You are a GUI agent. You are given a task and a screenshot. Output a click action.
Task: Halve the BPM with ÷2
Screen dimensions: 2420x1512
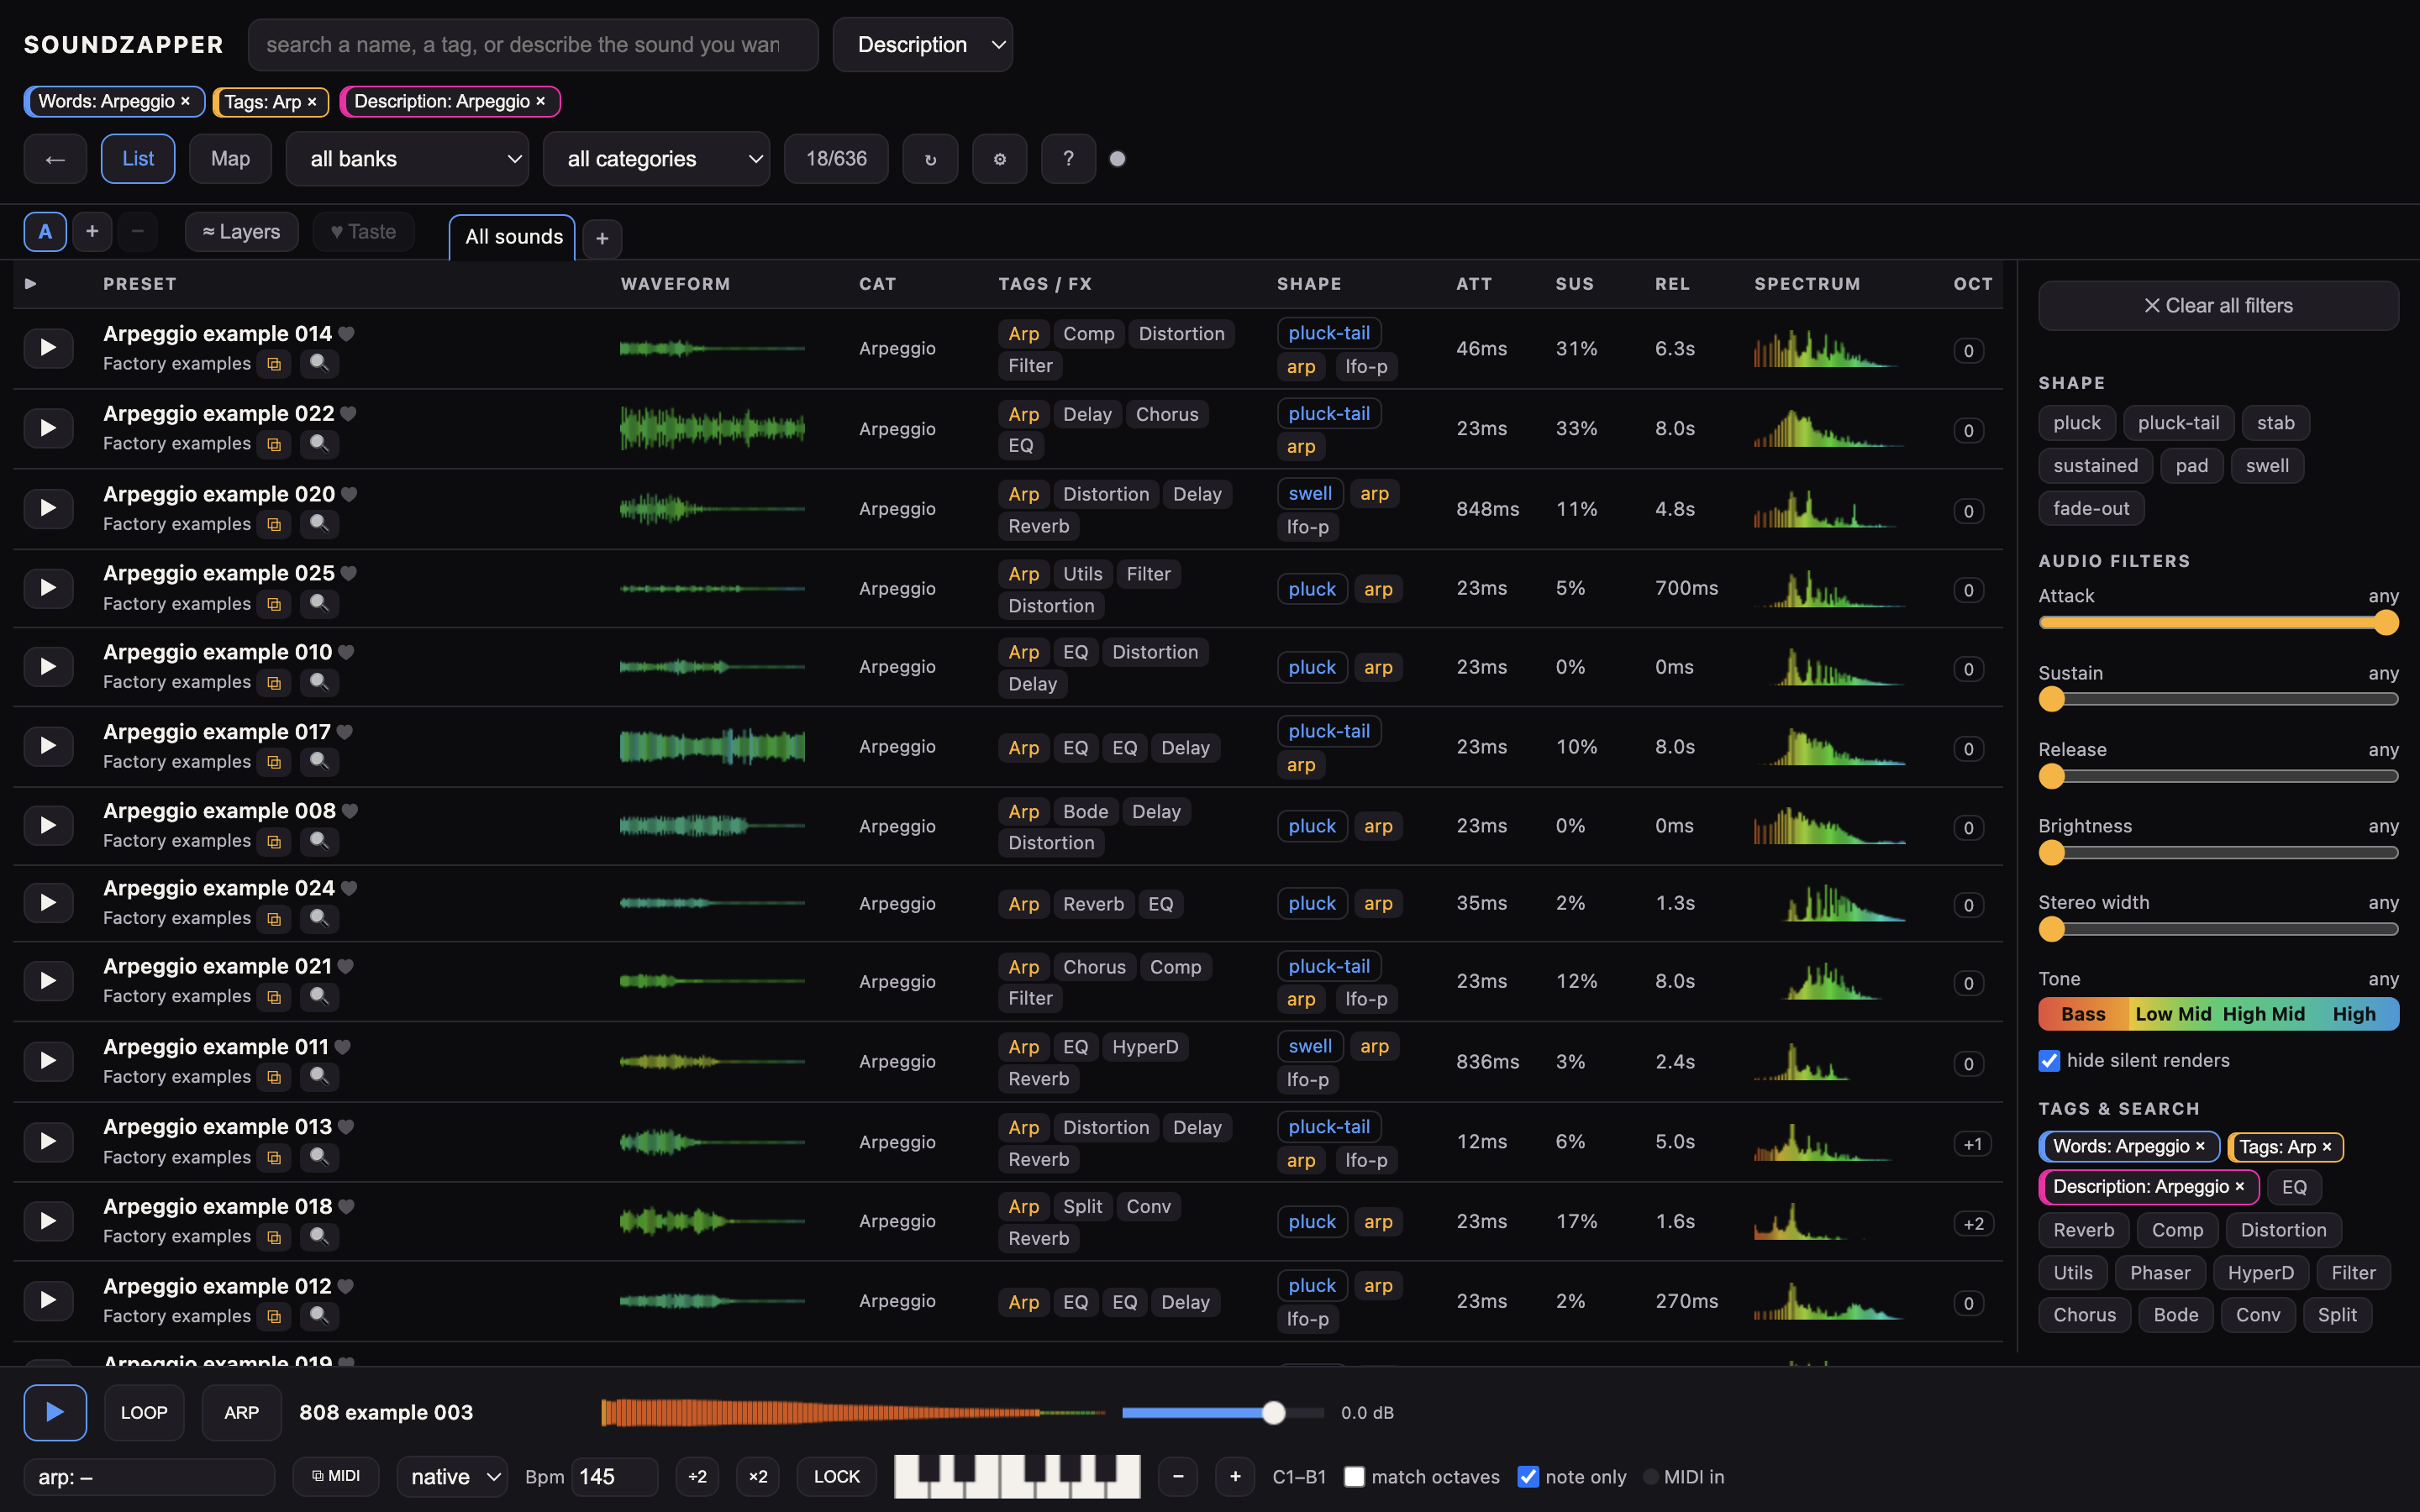[x=697, y=1476]
